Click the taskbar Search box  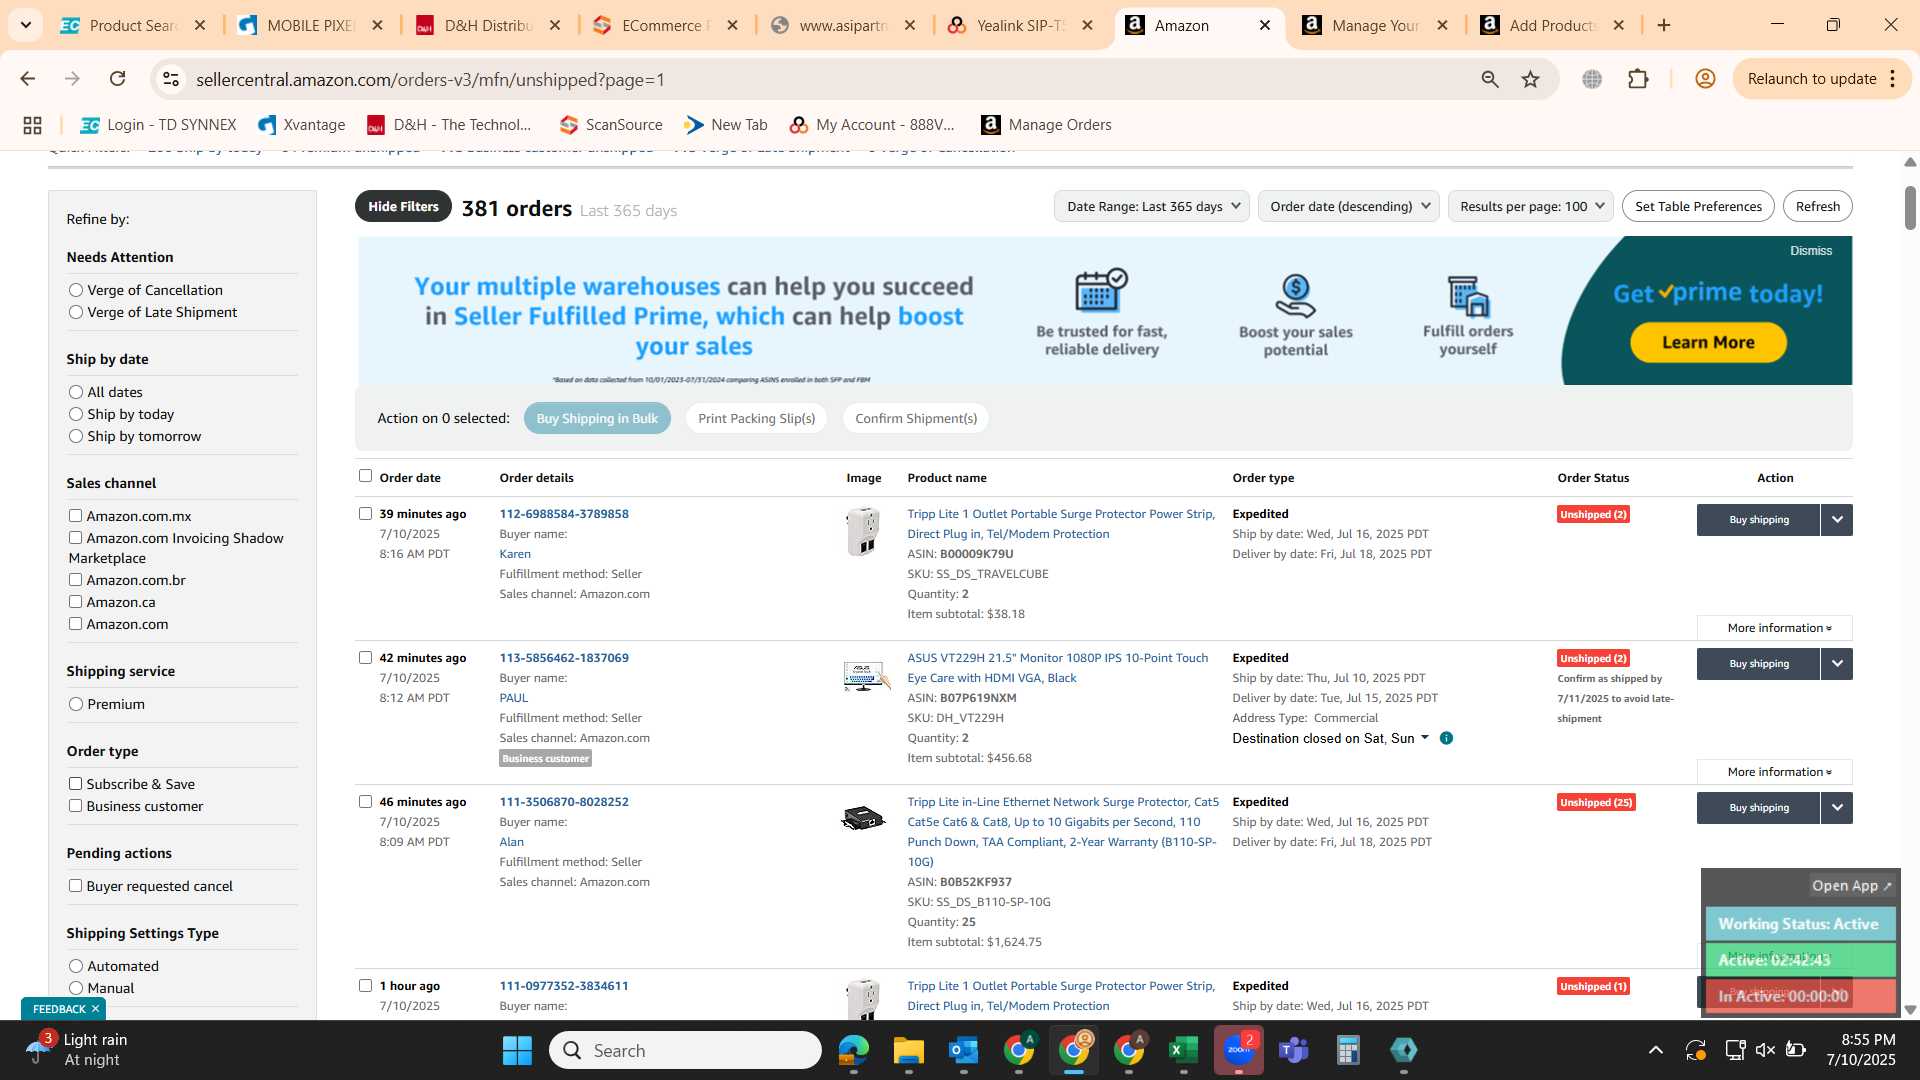(x=685, y=1050)
